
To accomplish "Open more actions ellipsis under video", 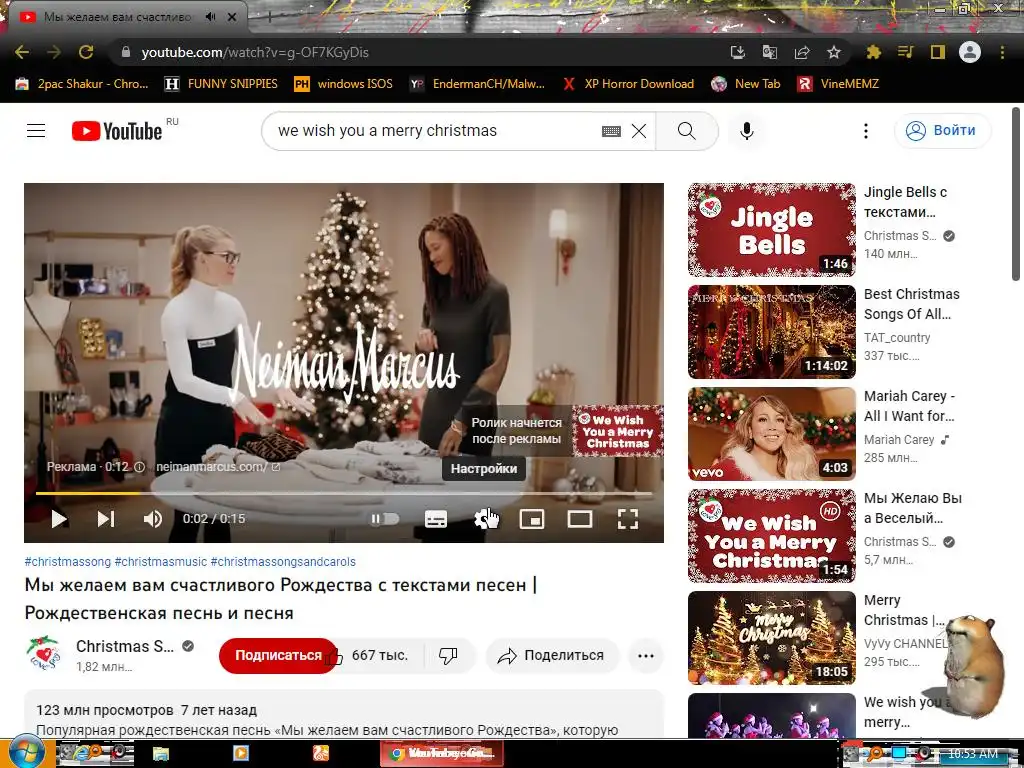I will pos(646,656).
